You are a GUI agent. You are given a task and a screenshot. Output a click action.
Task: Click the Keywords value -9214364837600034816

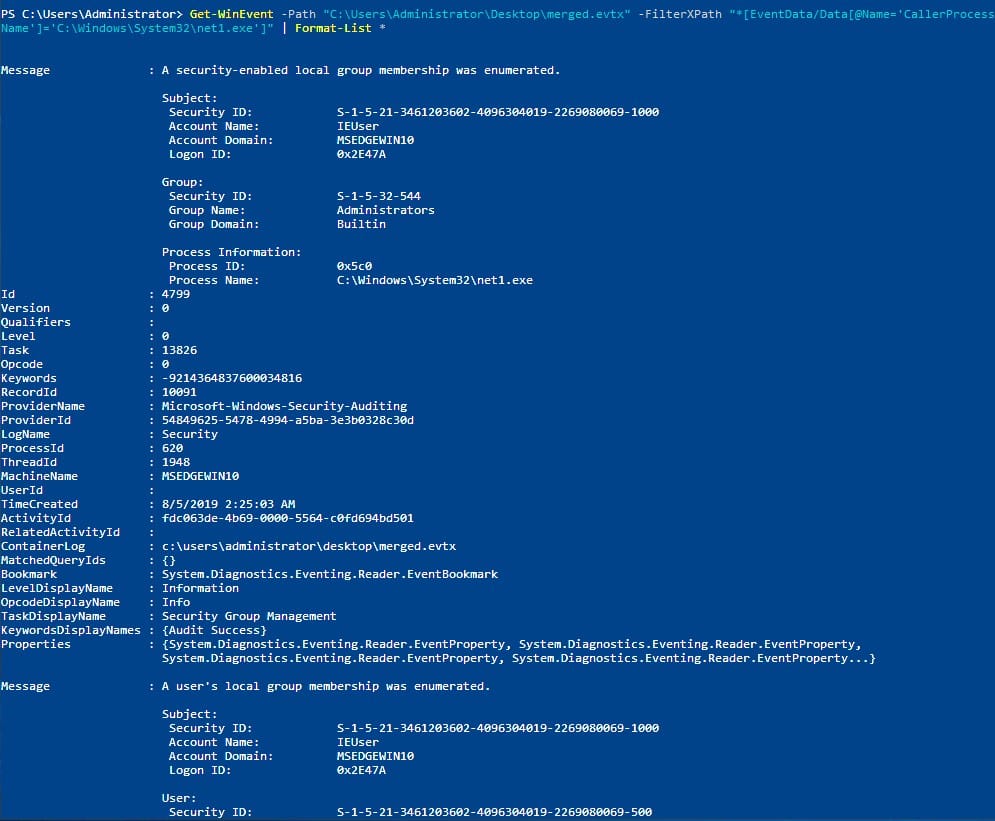tap(231, 378)
